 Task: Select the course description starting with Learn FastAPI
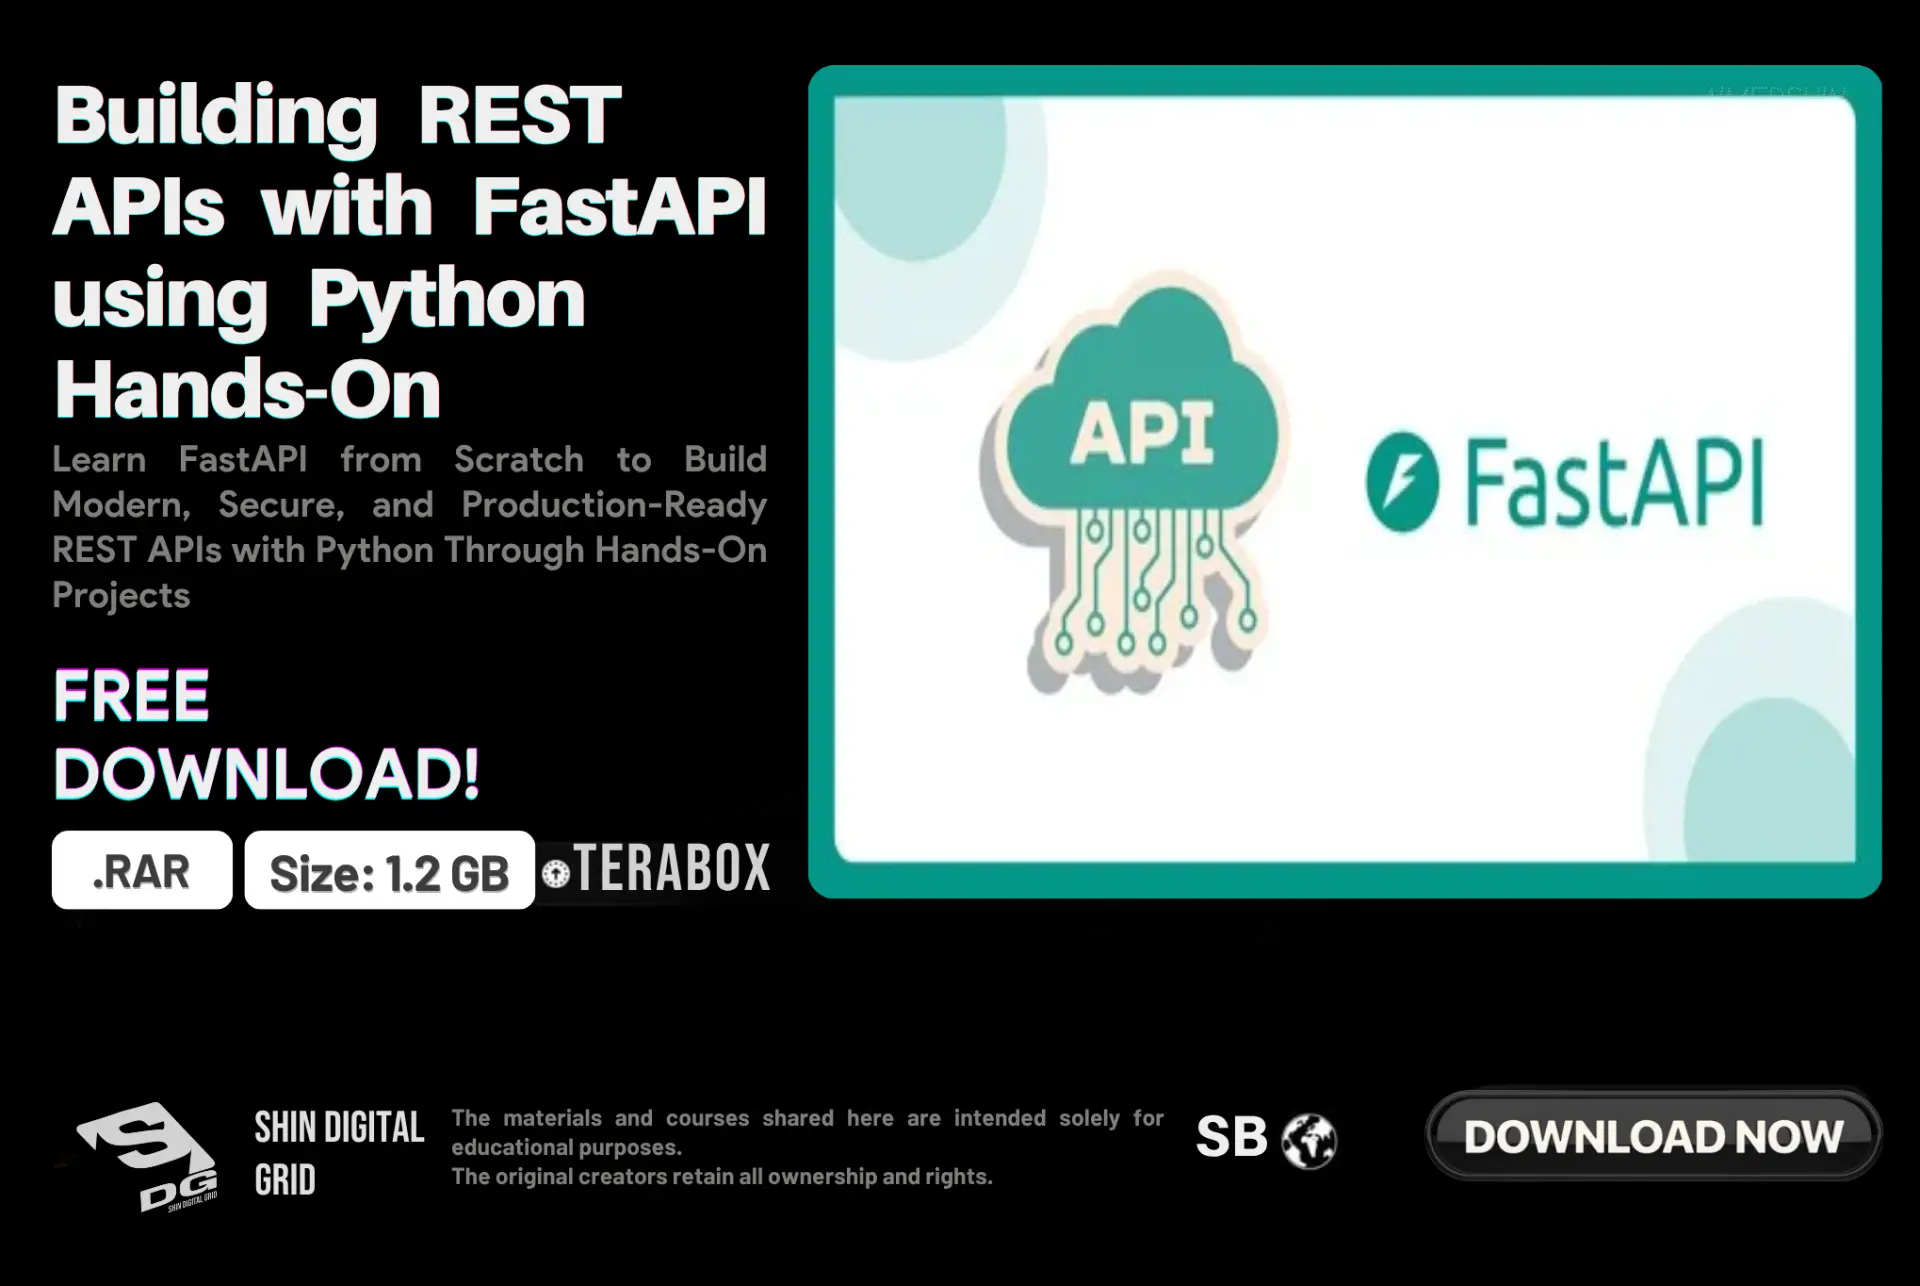(409, 527)
